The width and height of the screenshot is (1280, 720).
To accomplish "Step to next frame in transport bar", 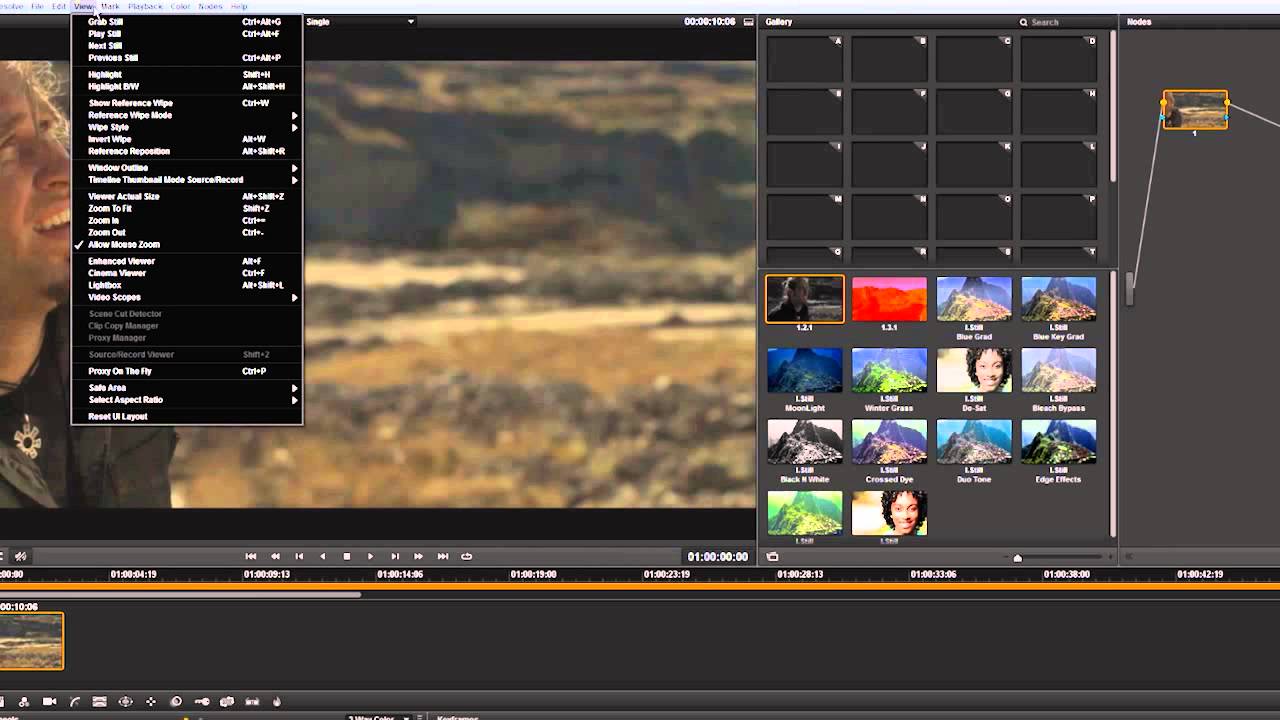I will [395, 556].
